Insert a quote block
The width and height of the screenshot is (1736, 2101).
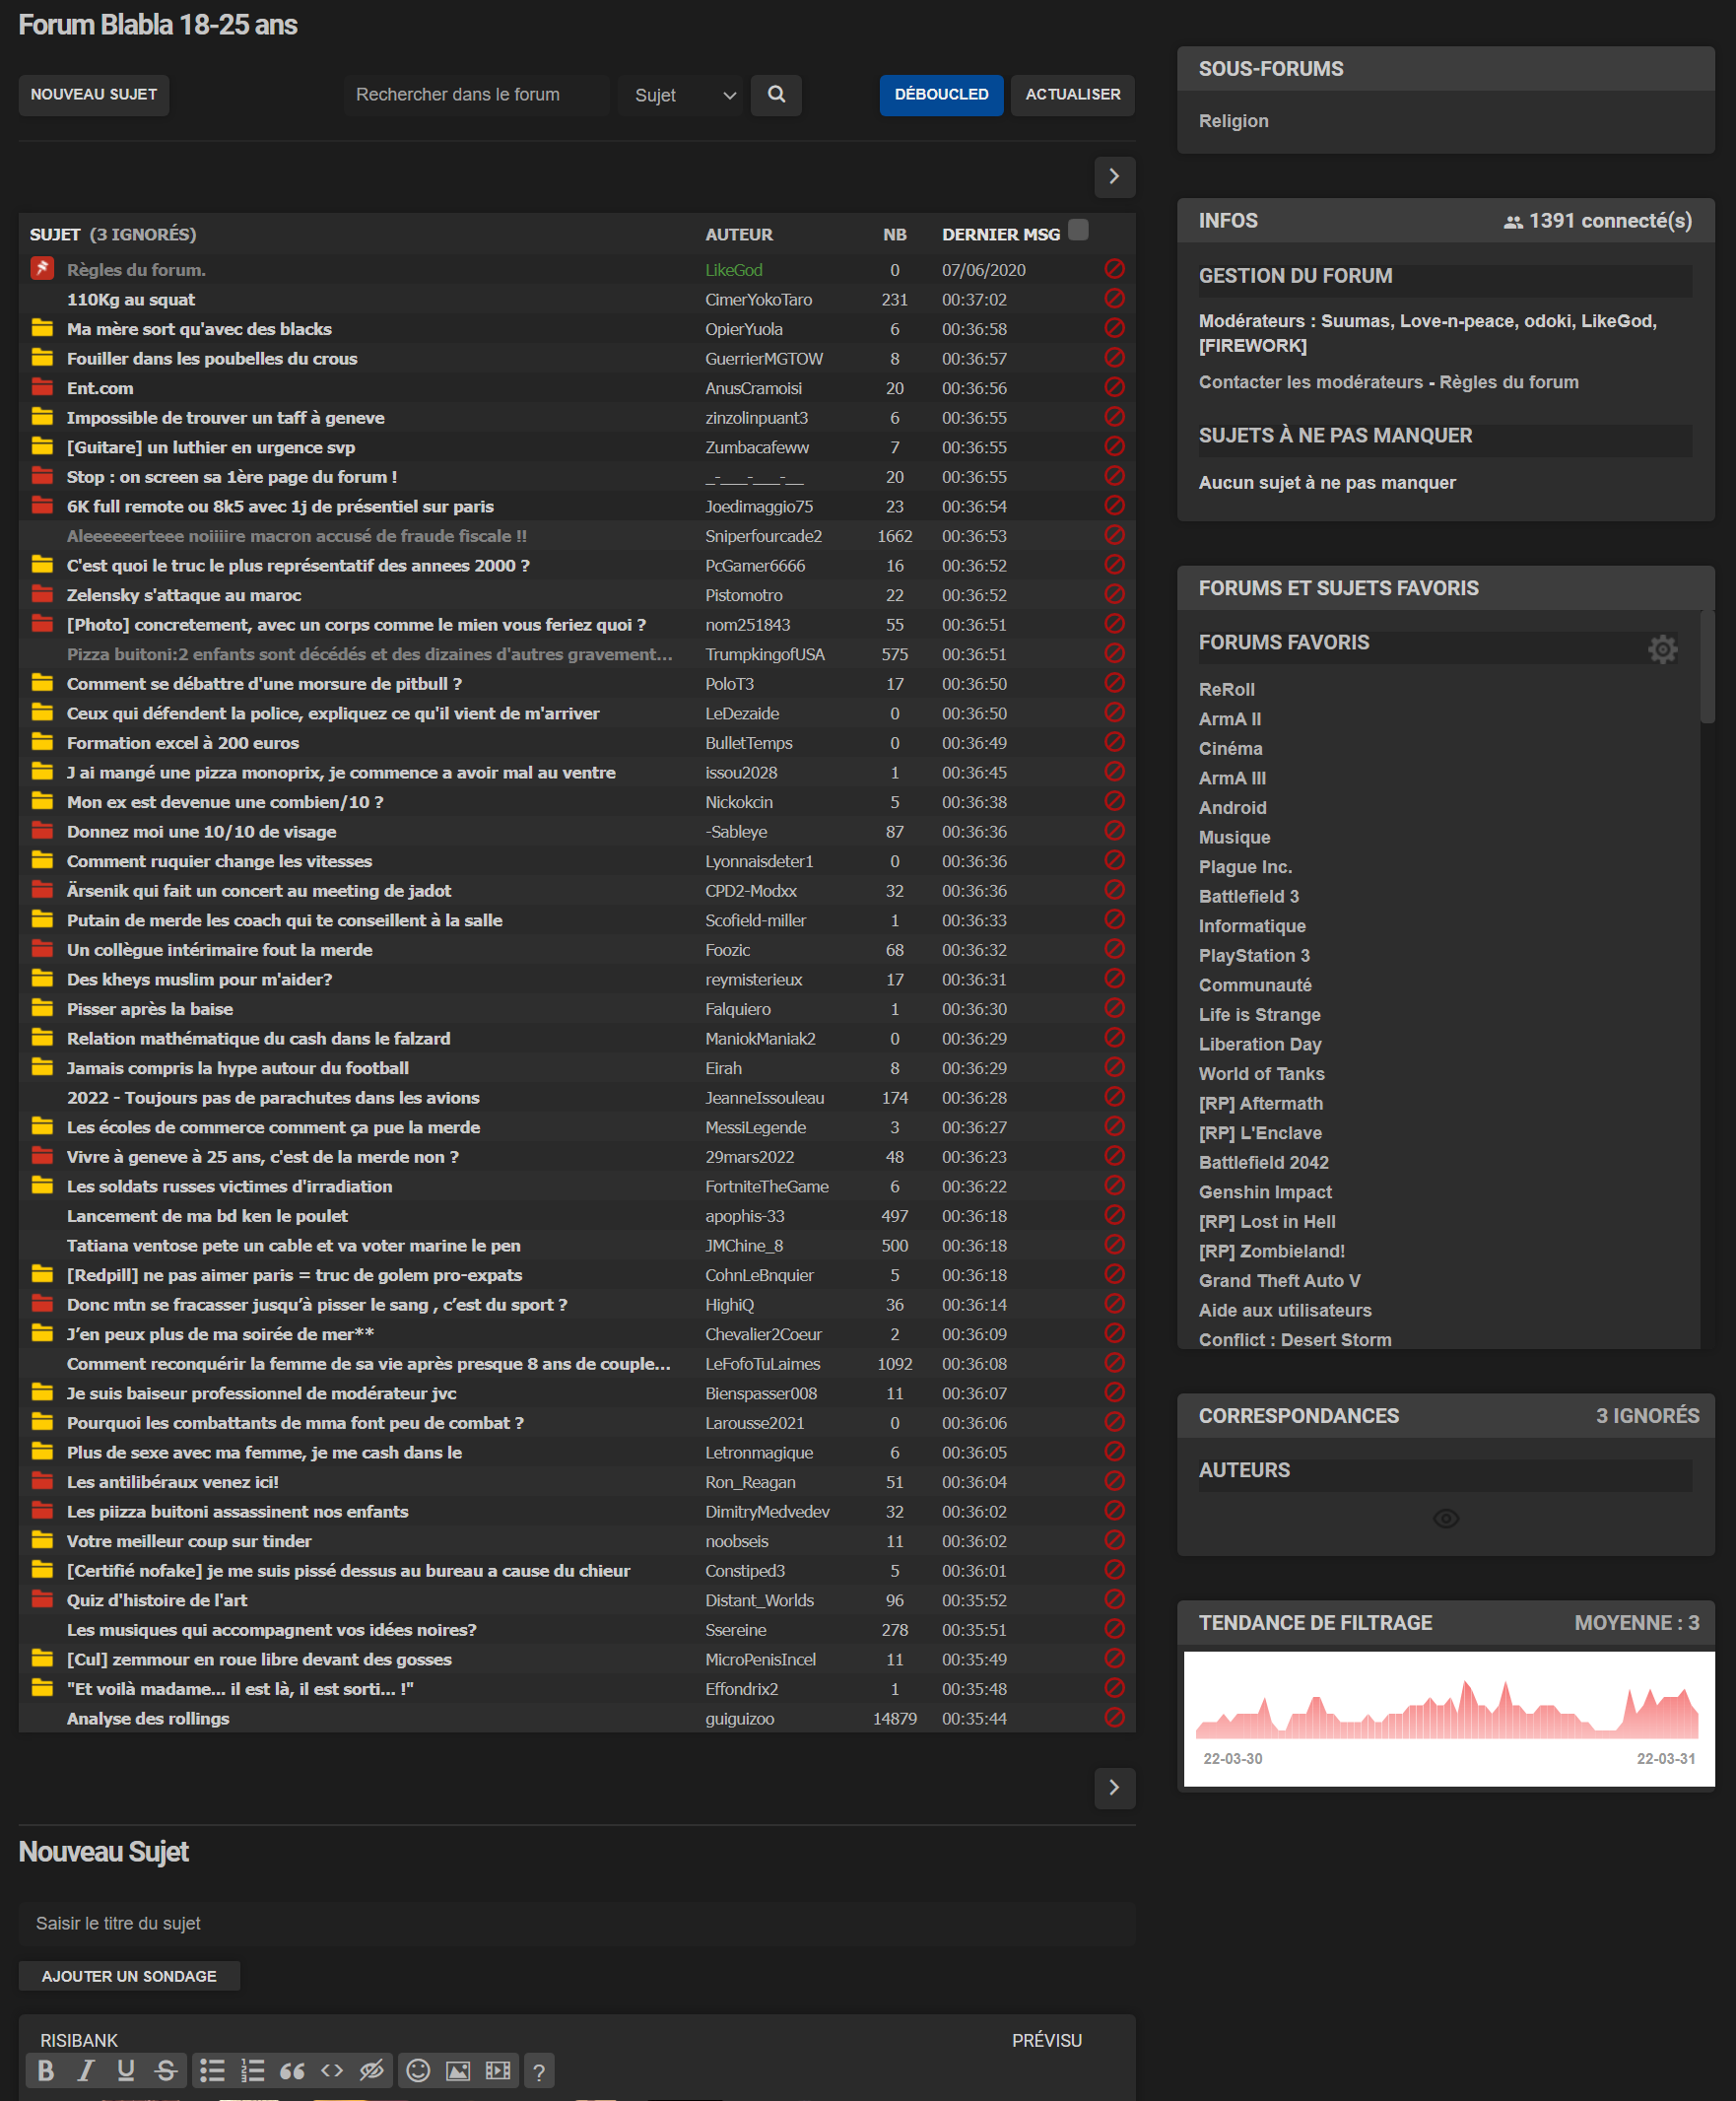click(x=292, y=2070)
